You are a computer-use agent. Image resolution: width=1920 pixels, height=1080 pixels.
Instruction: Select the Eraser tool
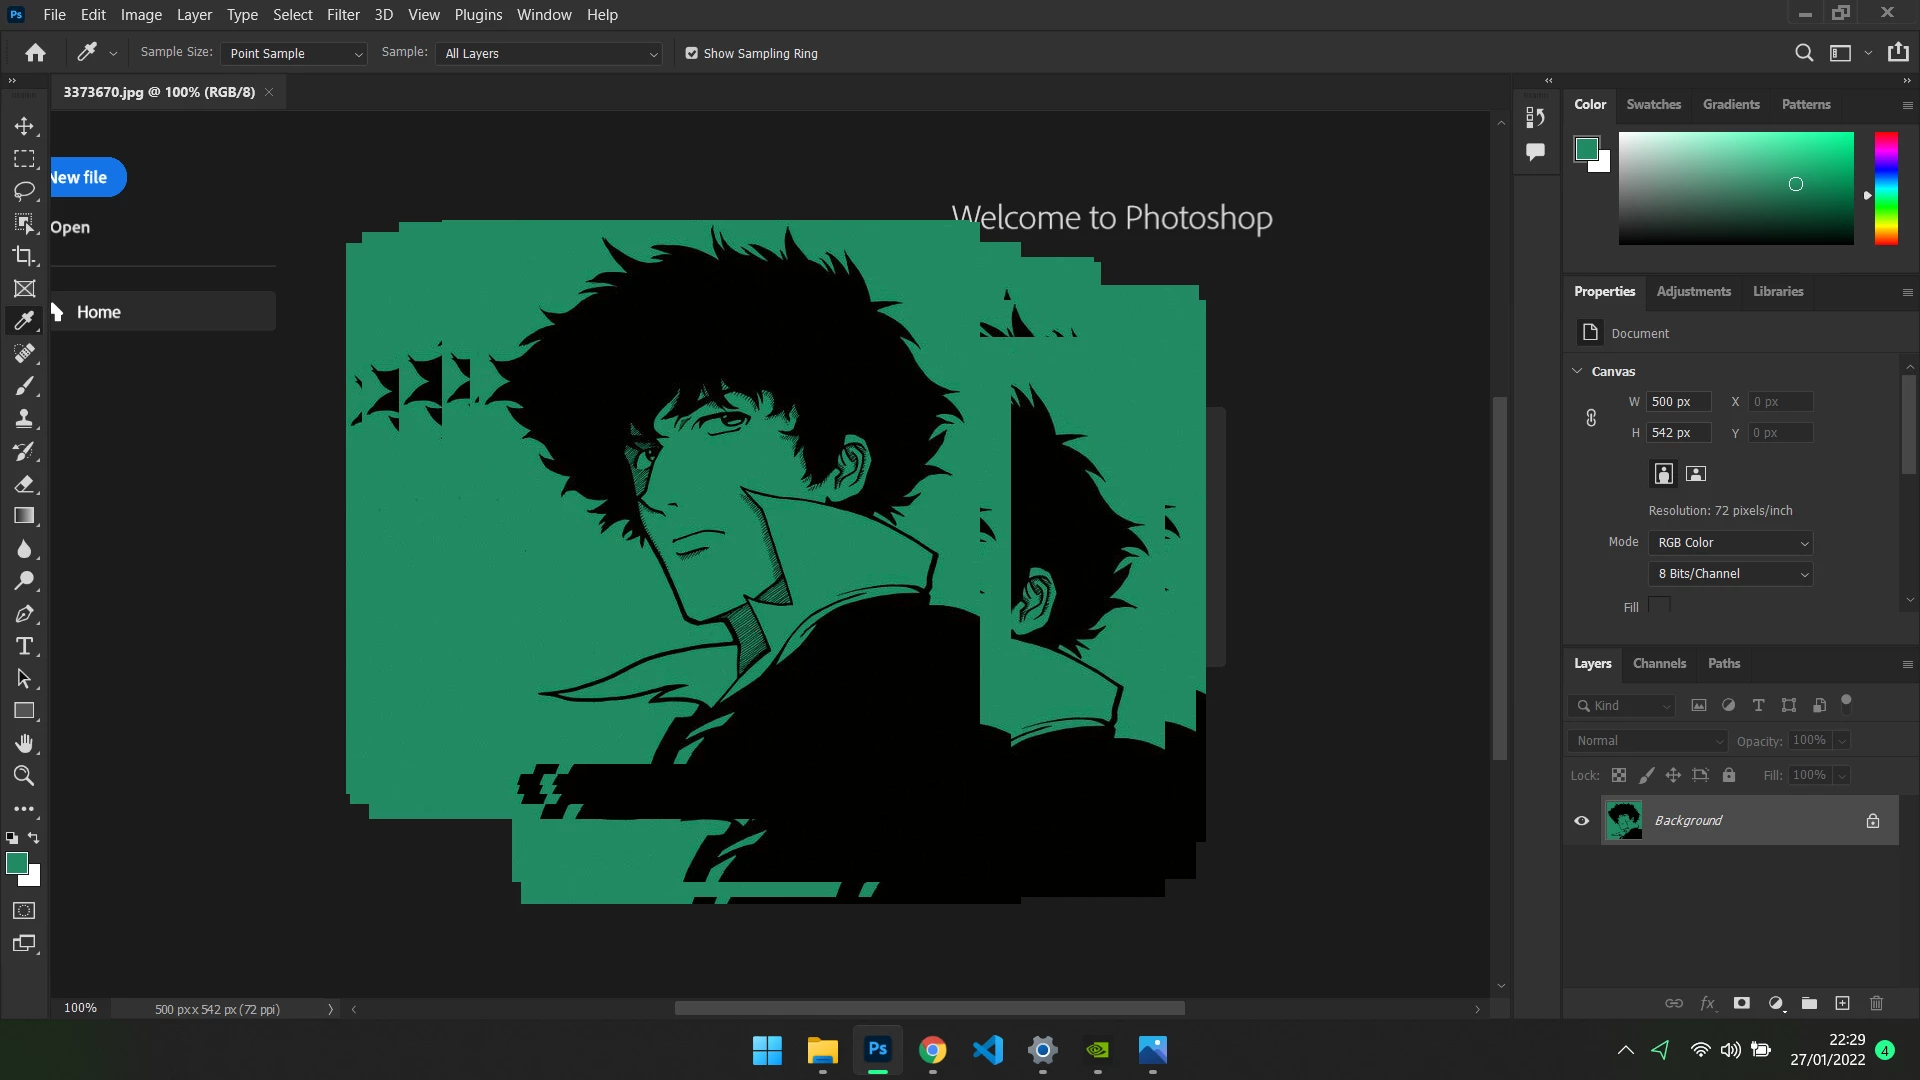[x=24, y=484]
